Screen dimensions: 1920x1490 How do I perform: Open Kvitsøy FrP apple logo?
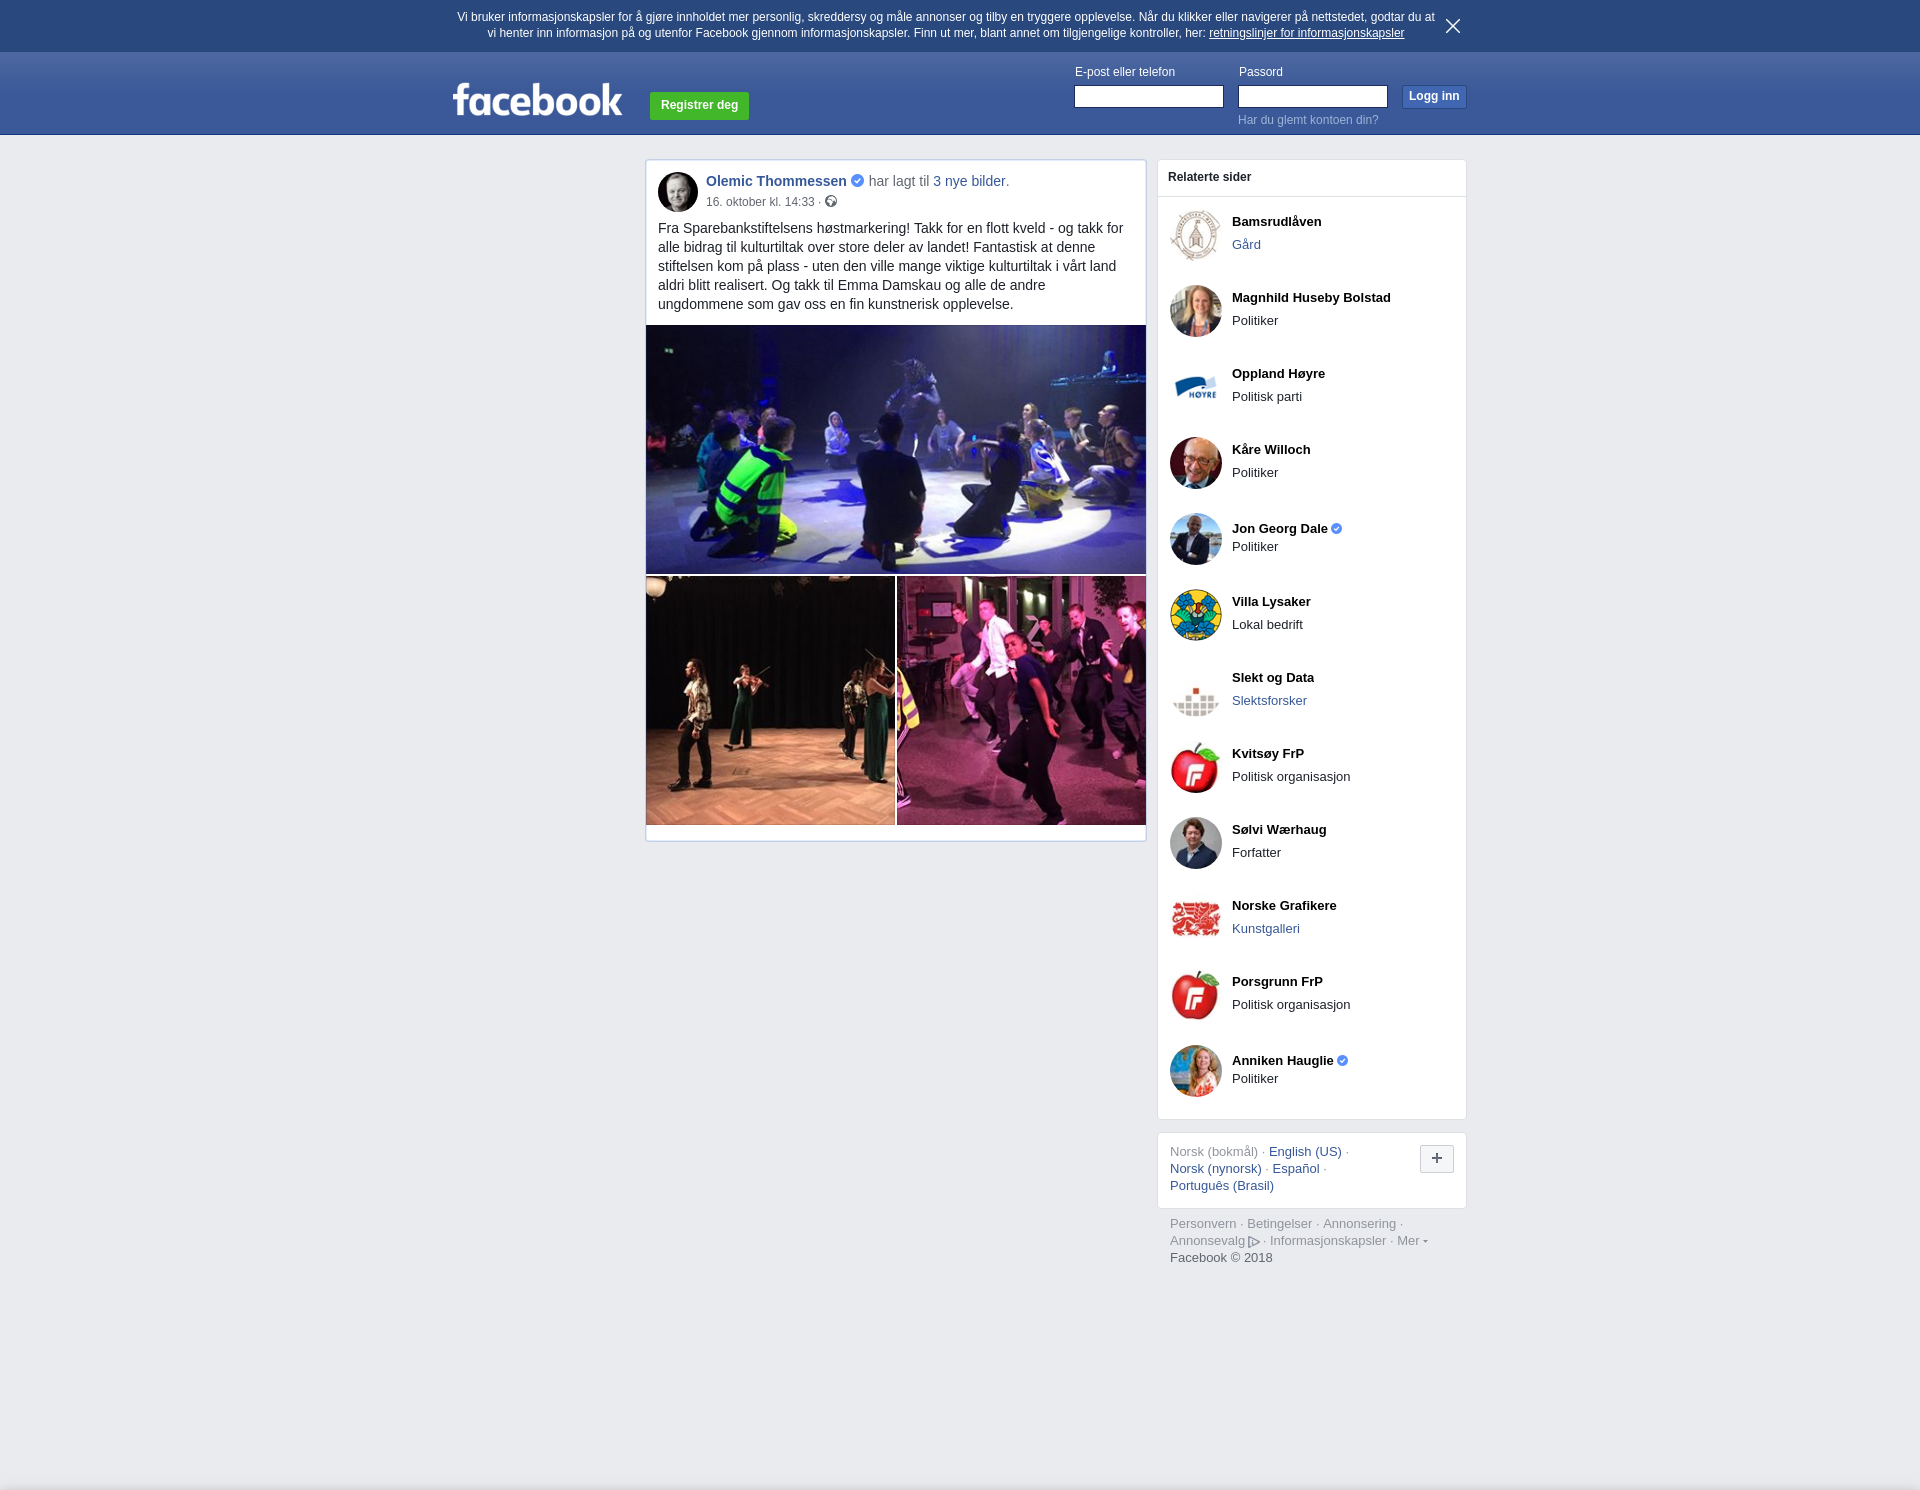[1196, 767]
